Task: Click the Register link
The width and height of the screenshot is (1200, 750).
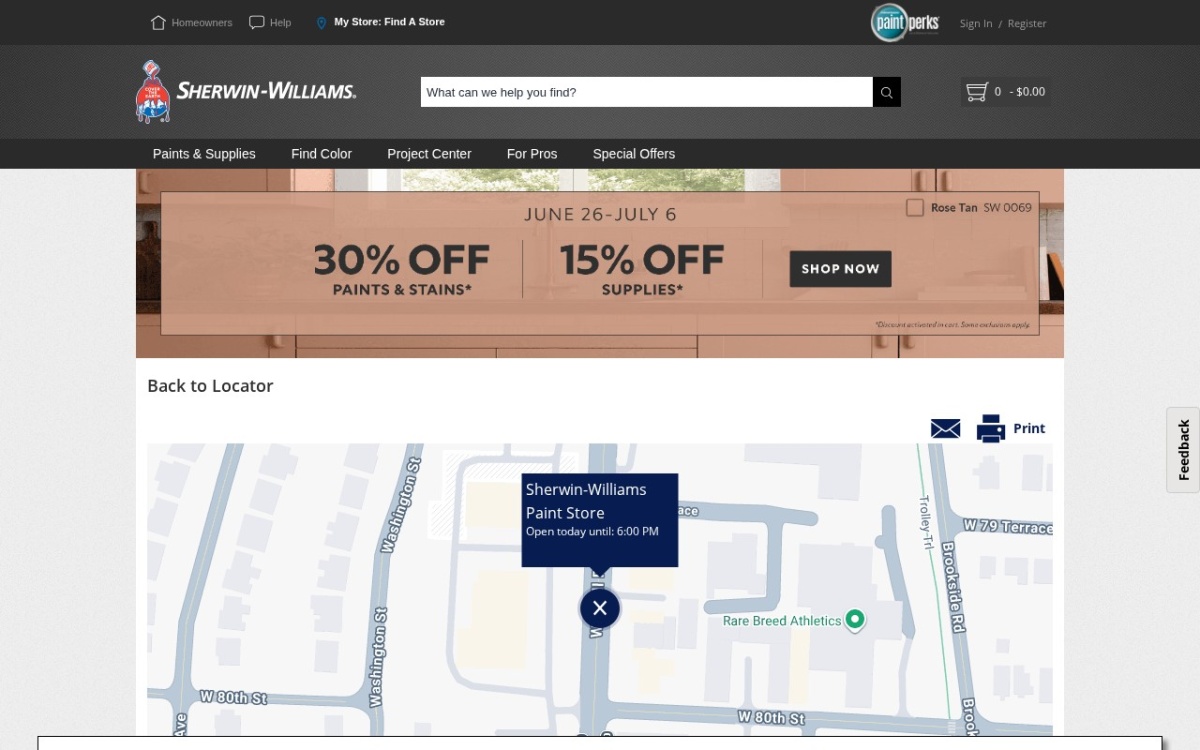Action: [x=1027, y=23]
